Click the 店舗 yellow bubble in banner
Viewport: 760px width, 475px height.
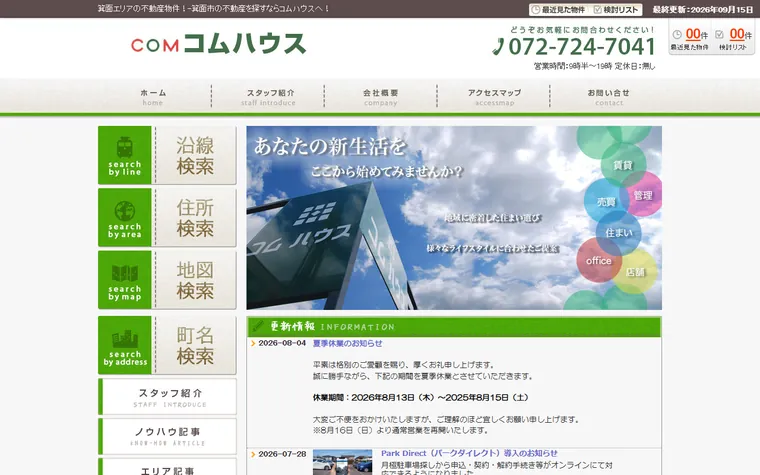[635, 272]
